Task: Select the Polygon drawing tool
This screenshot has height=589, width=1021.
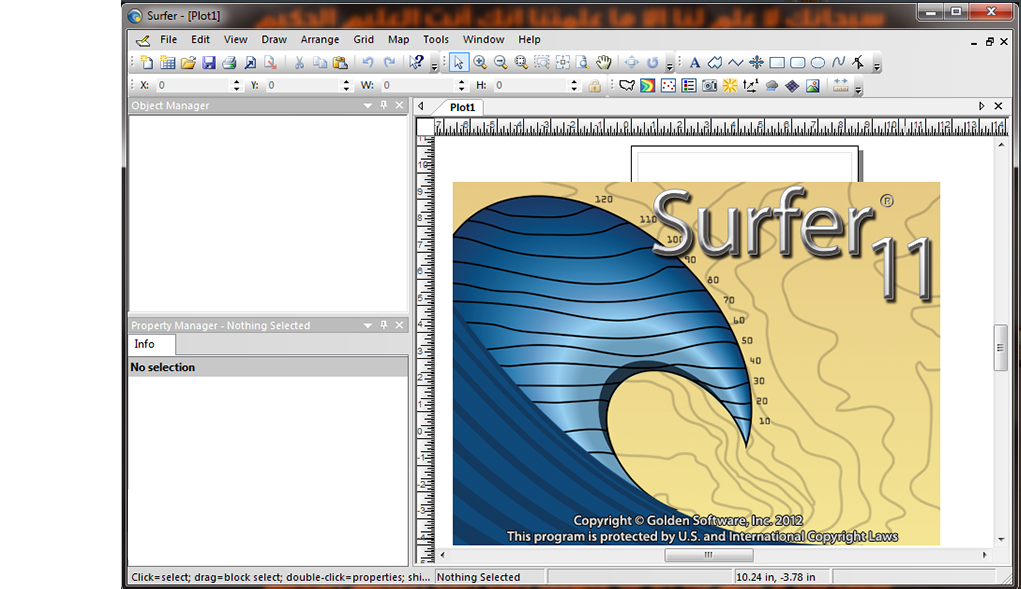Action: (713, 62)
